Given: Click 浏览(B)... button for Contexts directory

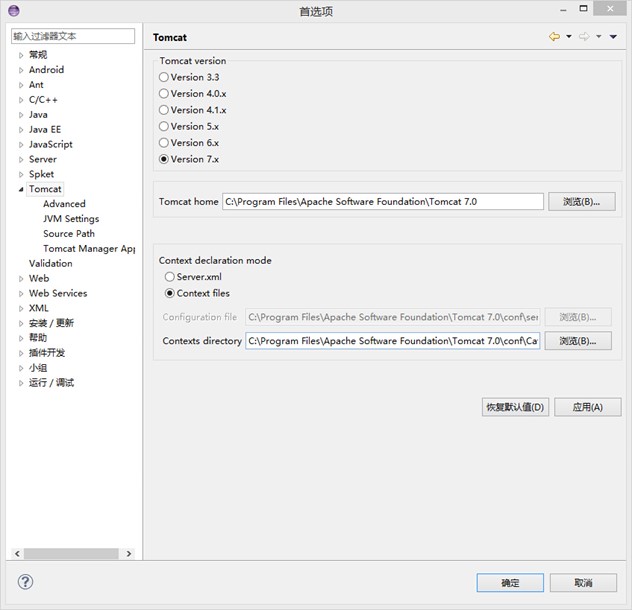Looking at the screenshot, I should point(578,341).
